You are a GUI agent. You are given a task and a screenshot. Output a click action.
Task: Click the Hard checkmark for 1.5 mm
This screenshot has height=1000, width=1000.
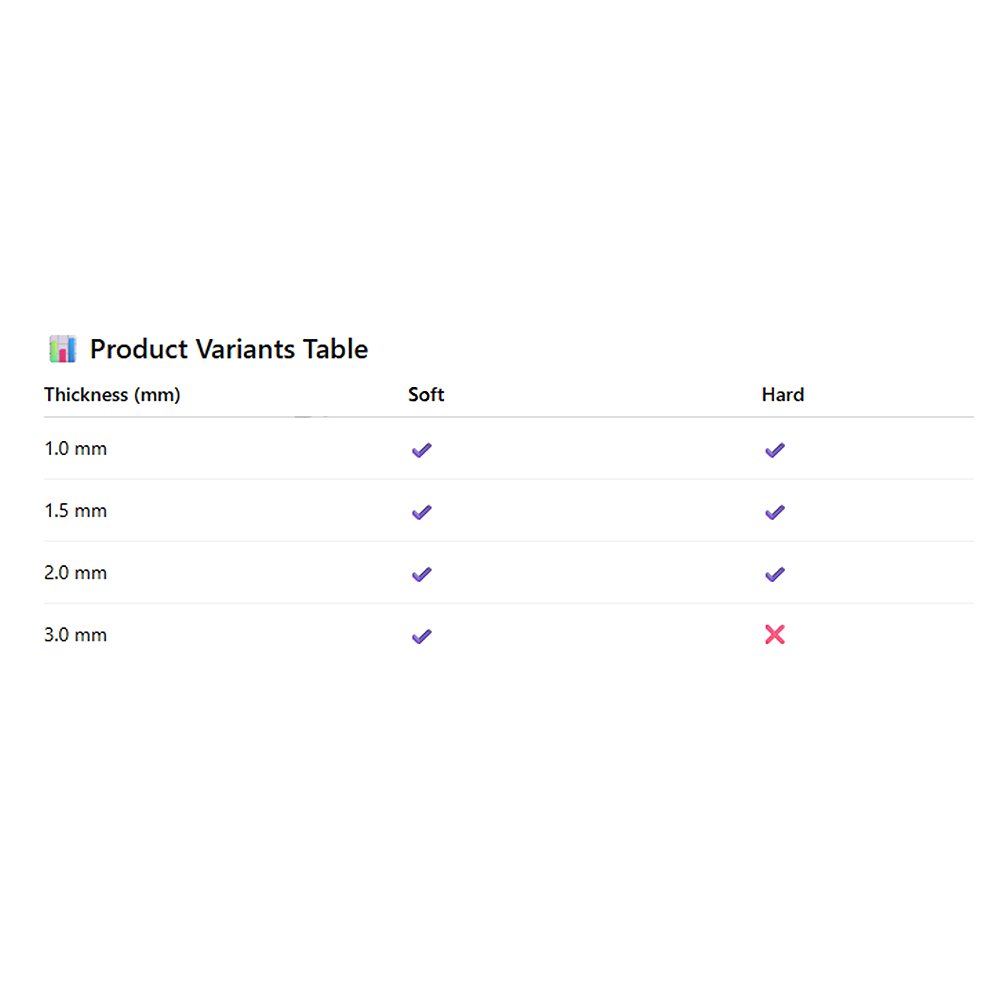coord(775,512)
